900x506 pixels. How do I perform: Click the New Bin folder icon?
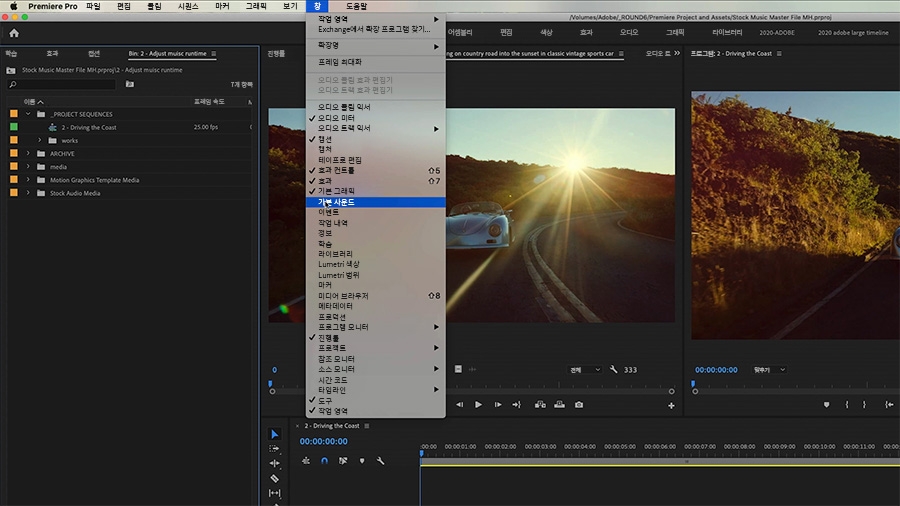pos(130,85)
